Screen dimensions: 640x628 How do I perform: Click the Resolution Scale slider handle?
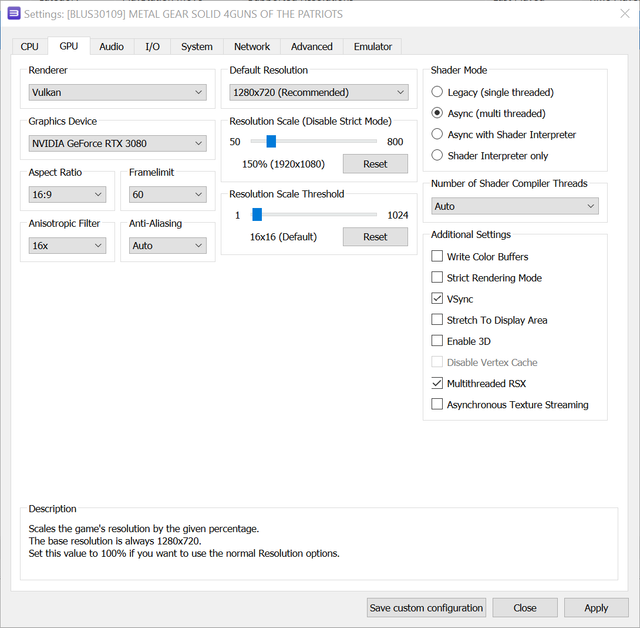(271, 141)
